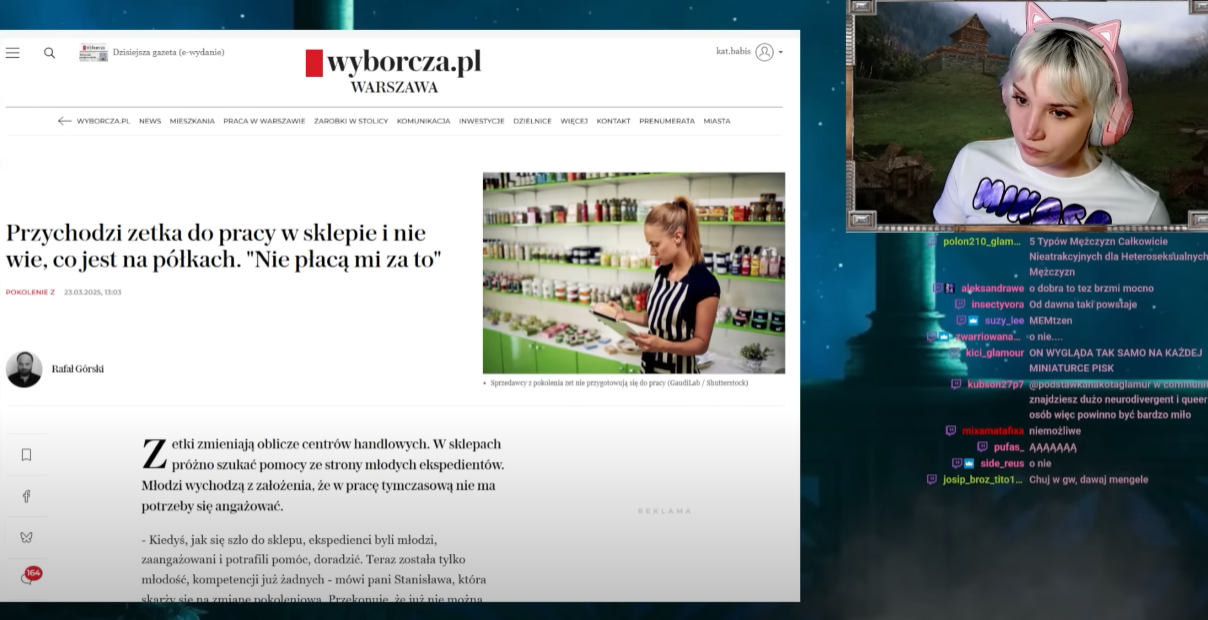Save article with the bookmark icon

26,455
